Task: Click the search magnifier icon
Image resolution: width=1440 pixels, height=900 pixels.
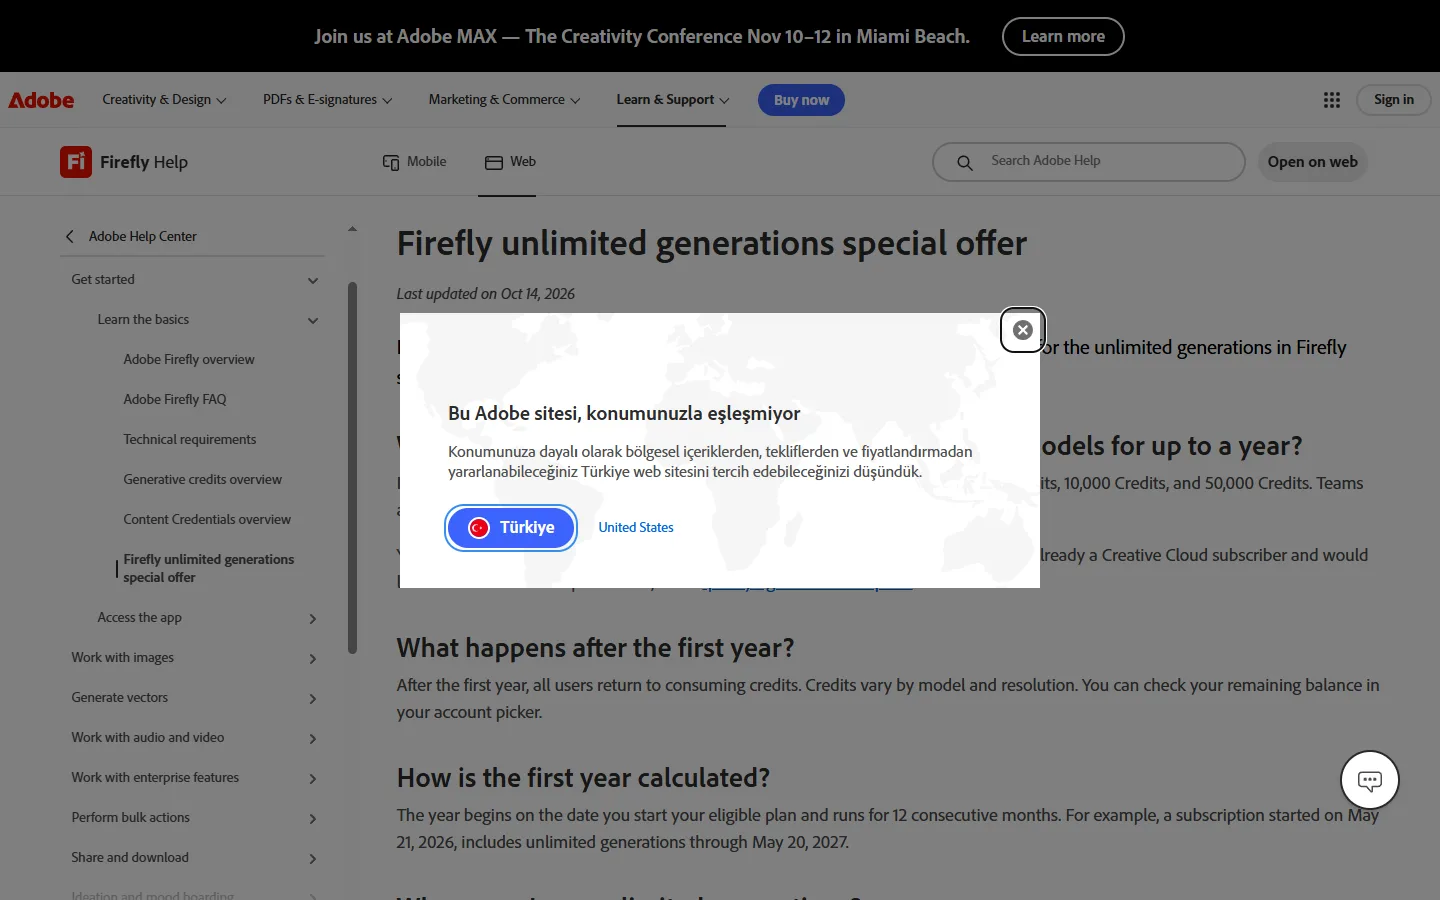Action: coord(965,162)
